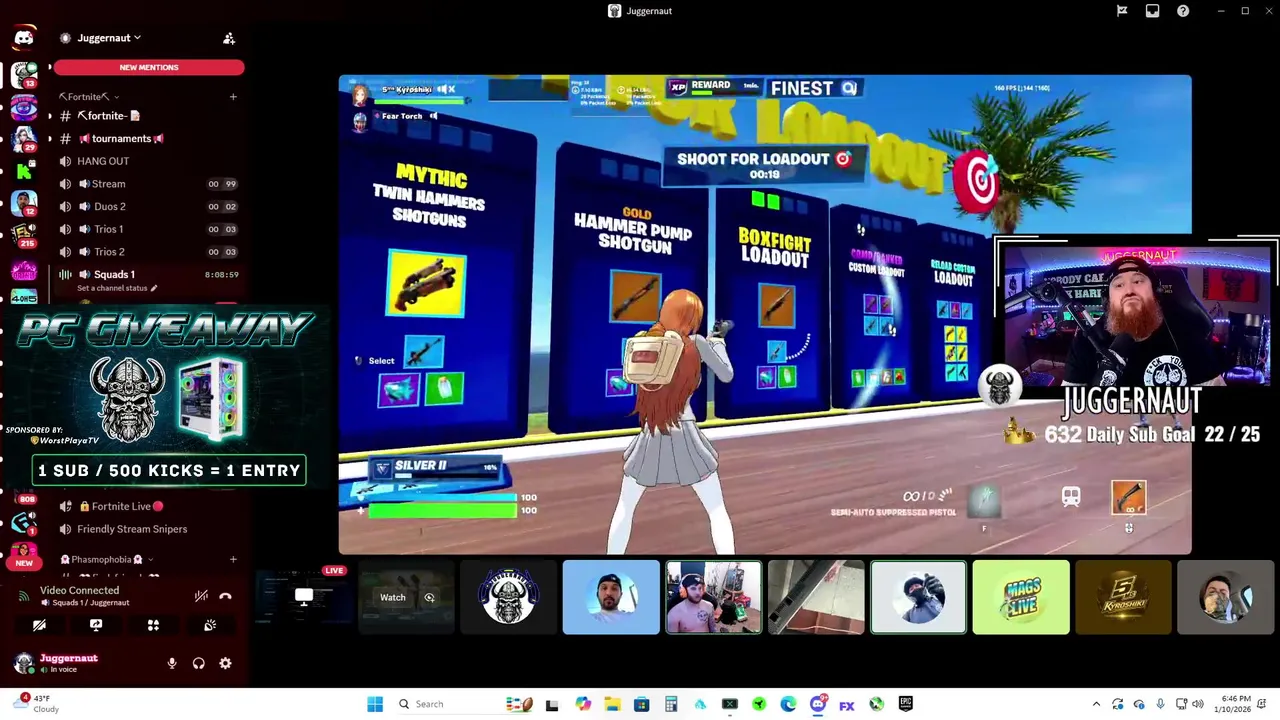Image resolution: width=1280 pixels, height=720 pixels.
Task: Click the Squads 1 / Juggernaut voice label
Action: (84, 603)
